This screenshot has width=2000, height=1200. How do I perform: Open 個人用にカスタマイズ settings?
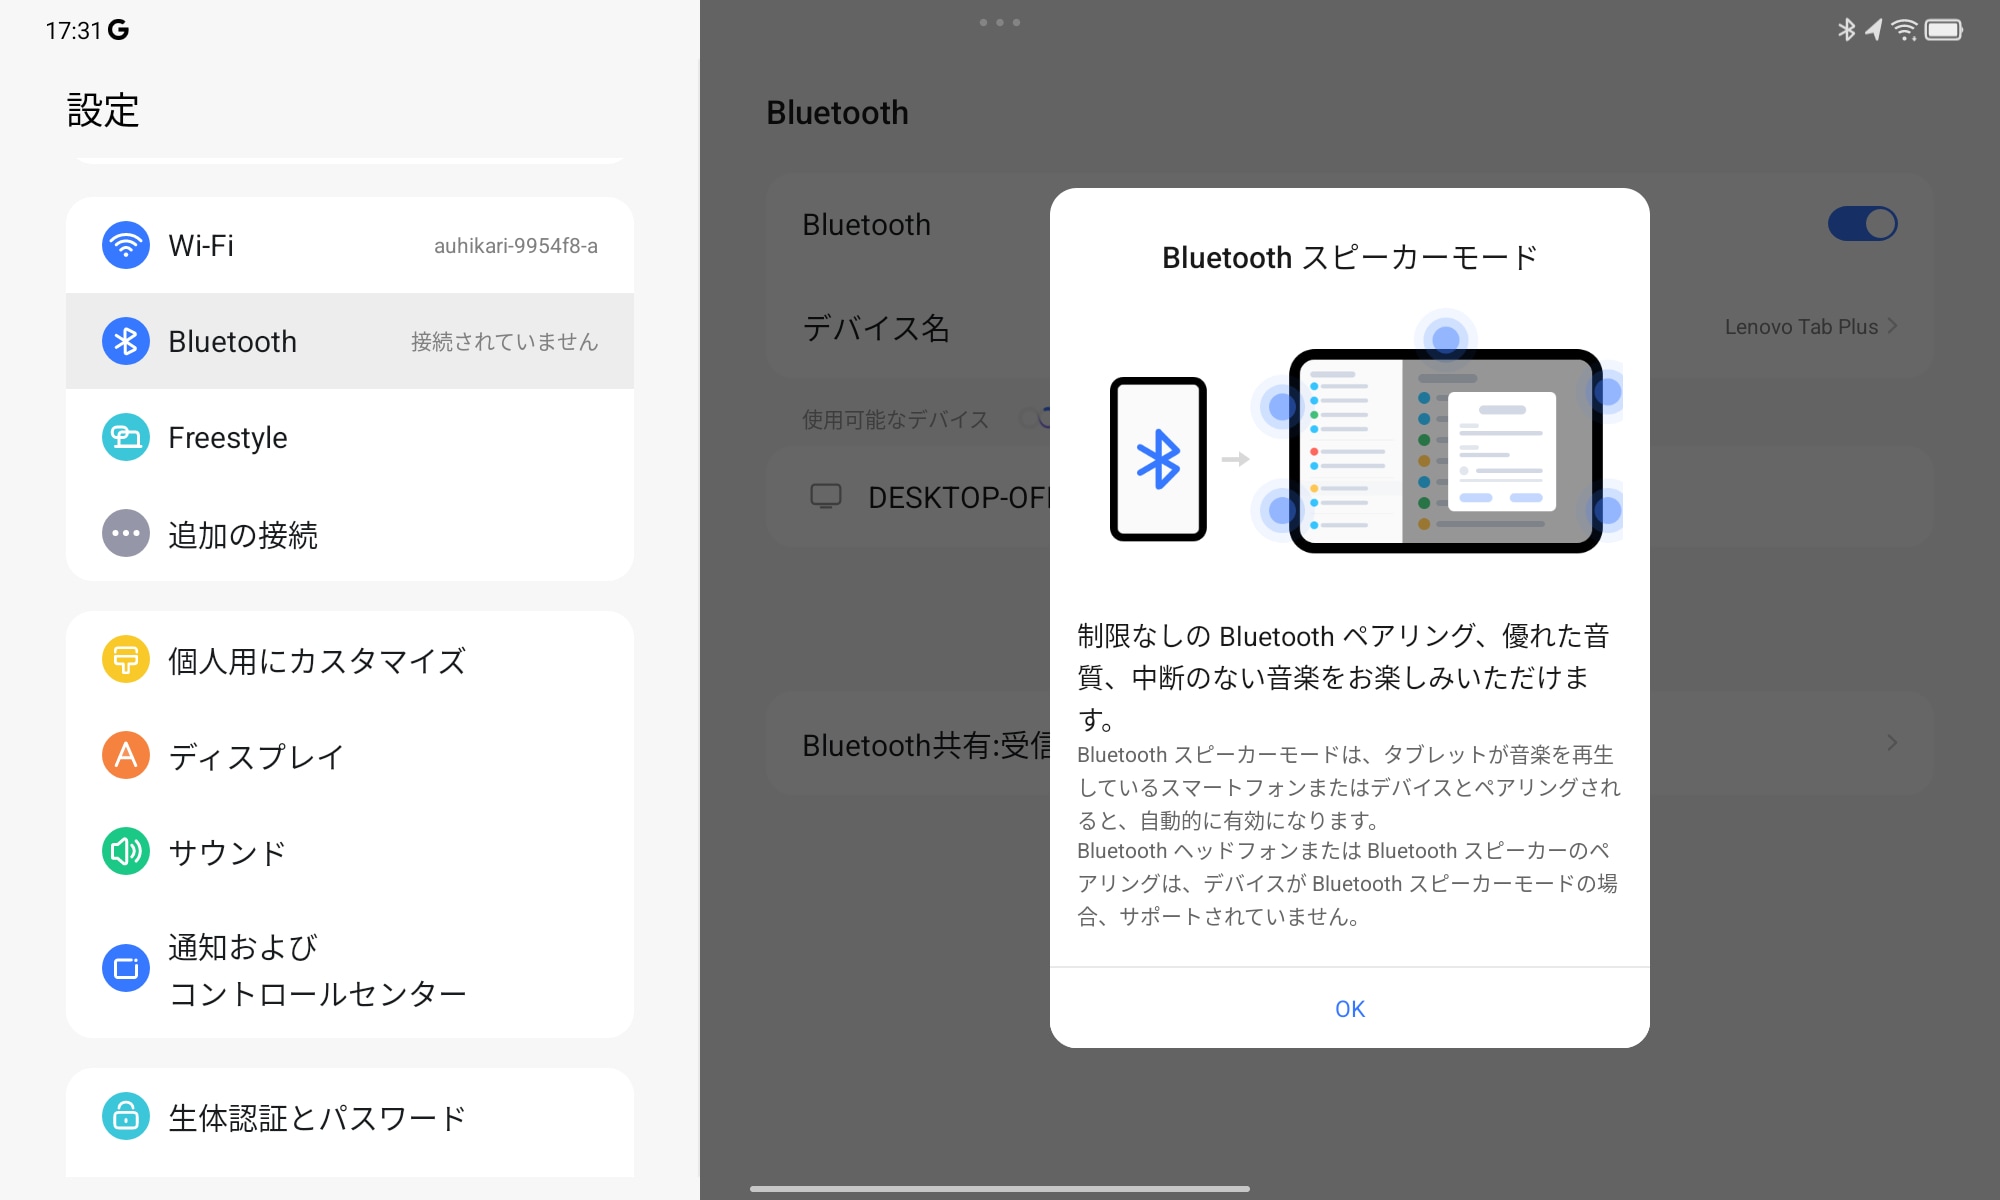point(350,659)
